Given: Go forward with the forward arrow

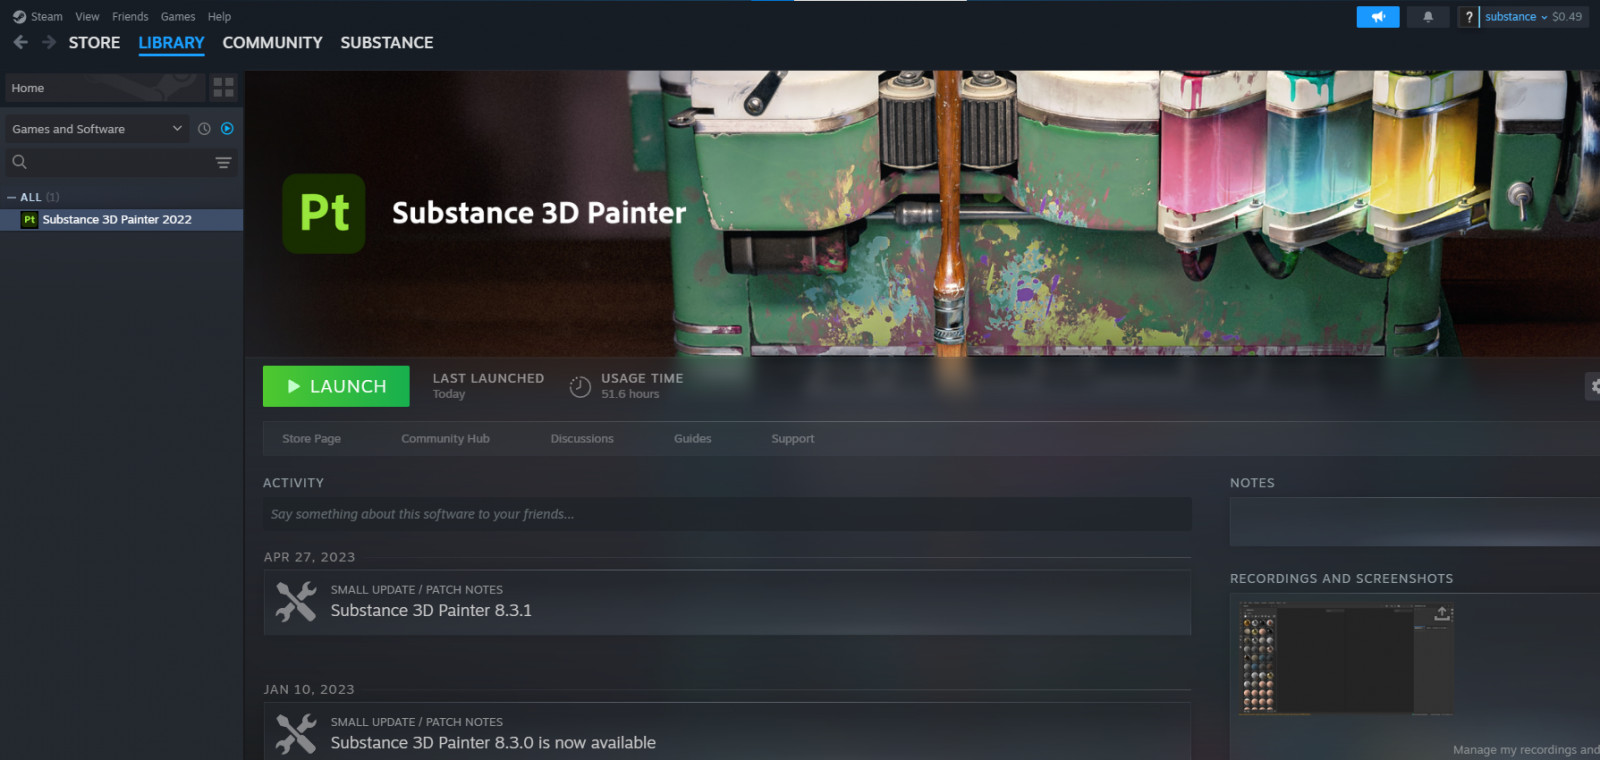Looking at the screenshot, I should [x=49, y=42].
